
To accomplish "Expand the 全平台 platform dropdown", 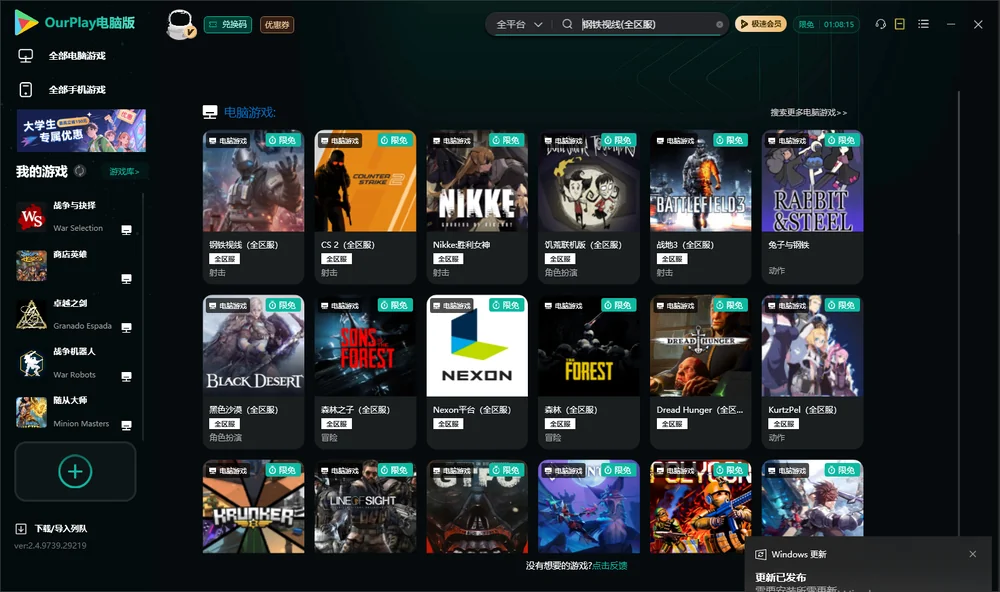I will coord(519,24).
